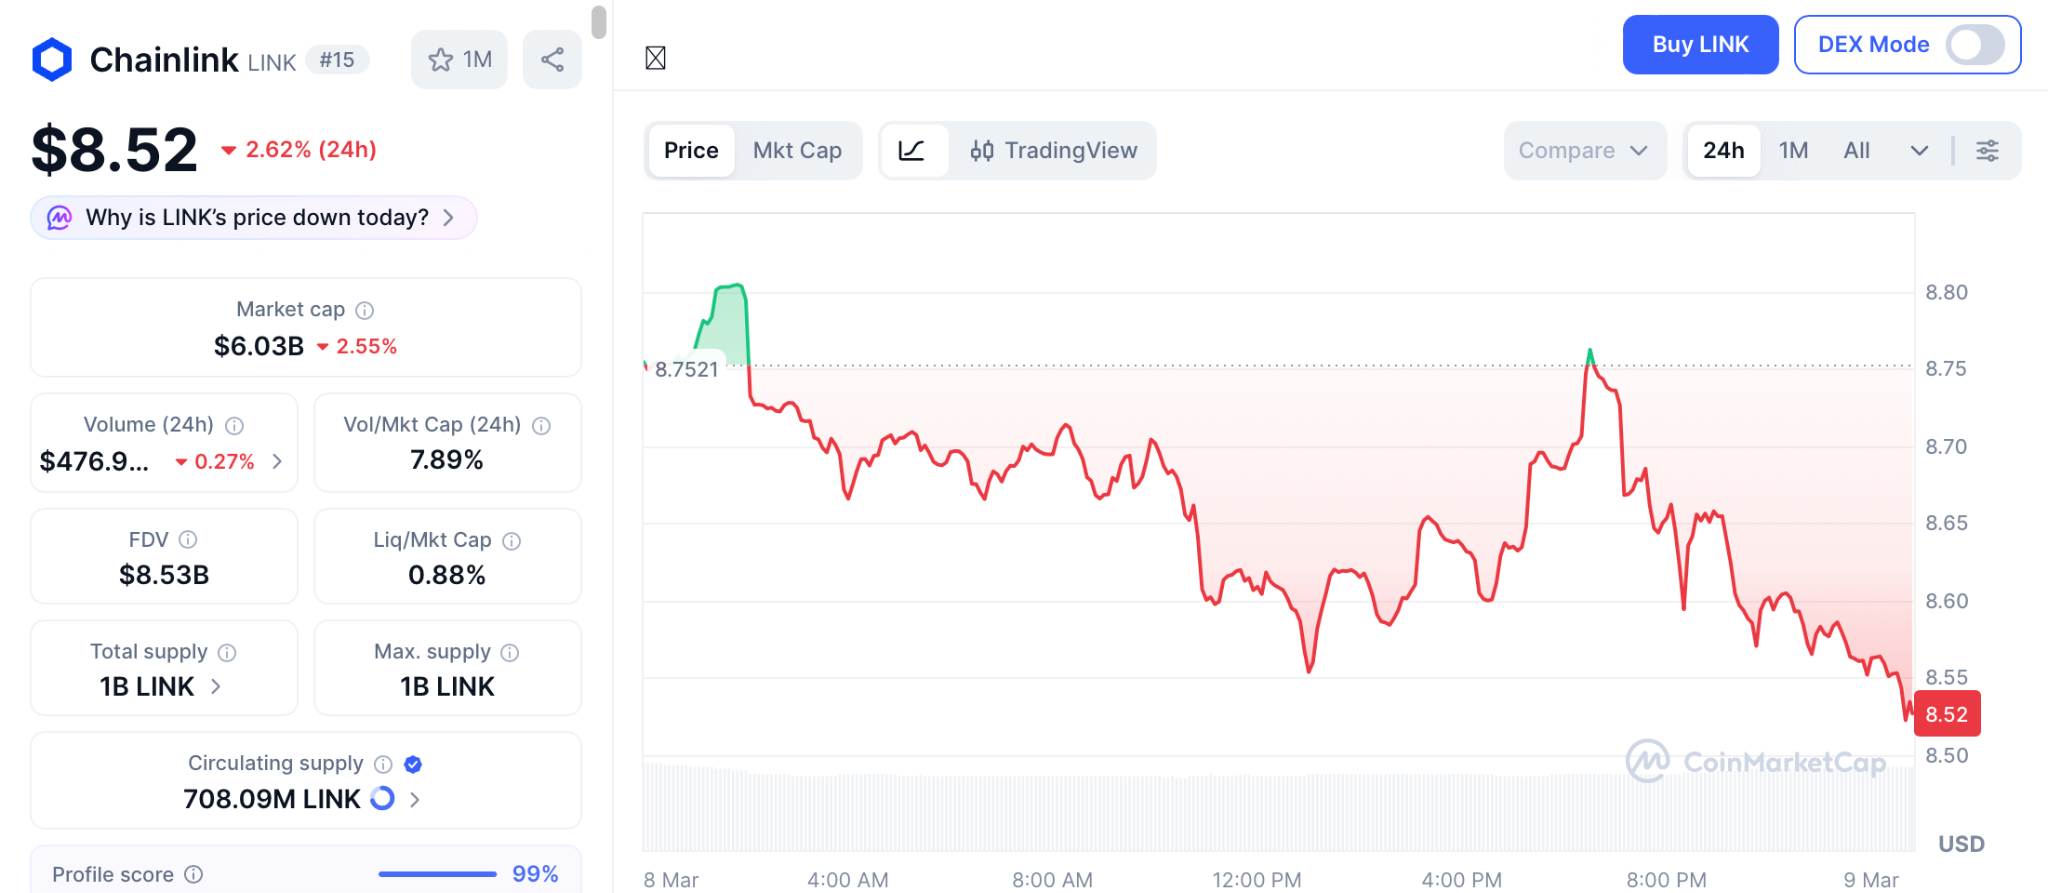The width and height of the screenshot is (2048, 893).
Task: Toggle the DEX Mode switch
Action: pos(1974,45)
